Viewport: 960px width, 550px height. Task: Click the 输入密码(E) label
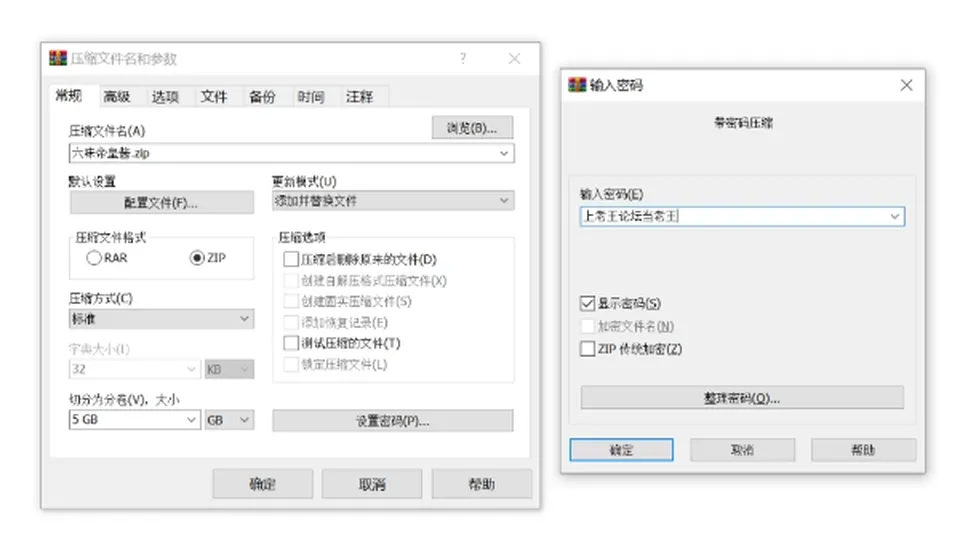tap(612, 194)
